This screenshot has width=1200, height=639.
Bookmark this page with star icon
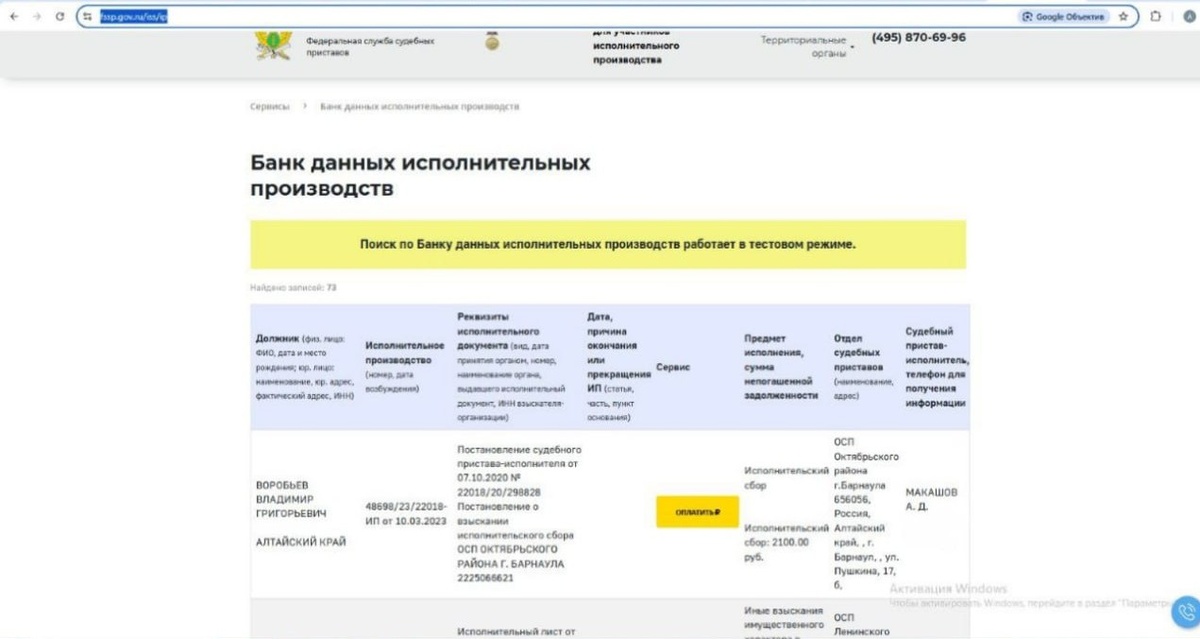click(x=1123, y=17)
